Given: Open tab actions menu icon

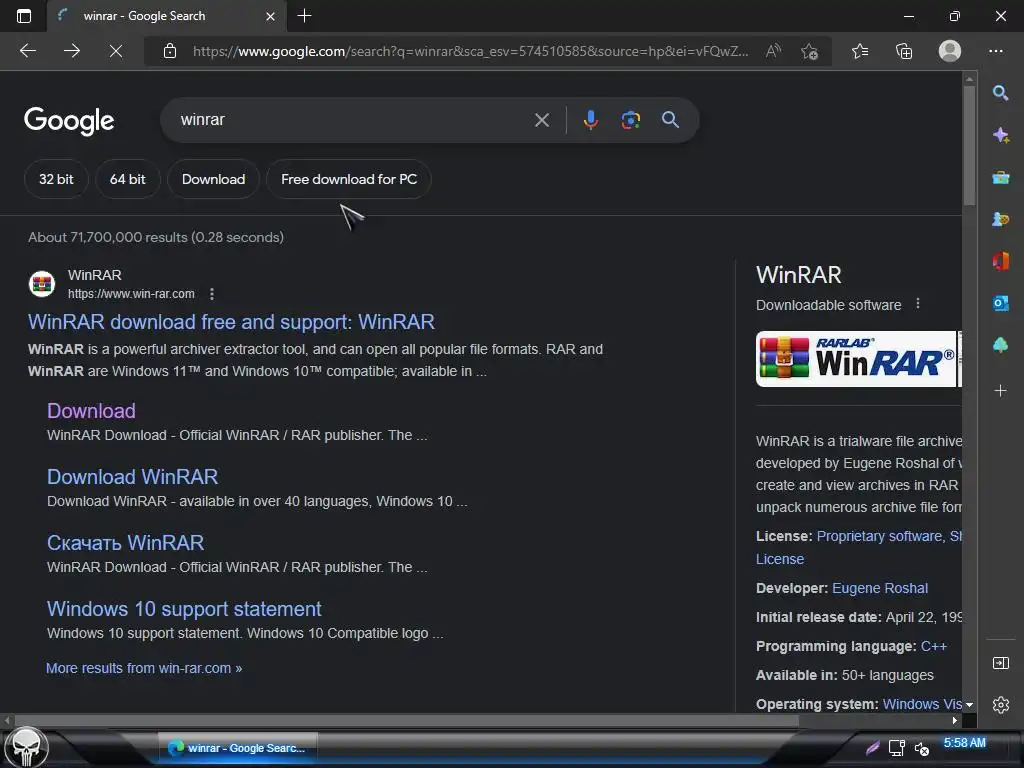Looking at the screenshot, I should pos(24,16).
